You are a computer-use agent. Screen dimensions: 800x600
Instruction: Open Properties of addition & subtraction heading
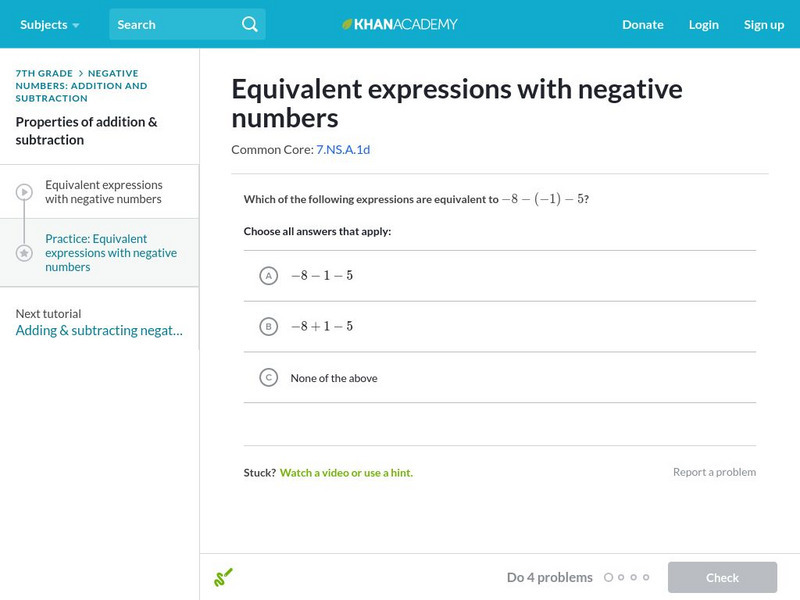click(86, 131)
